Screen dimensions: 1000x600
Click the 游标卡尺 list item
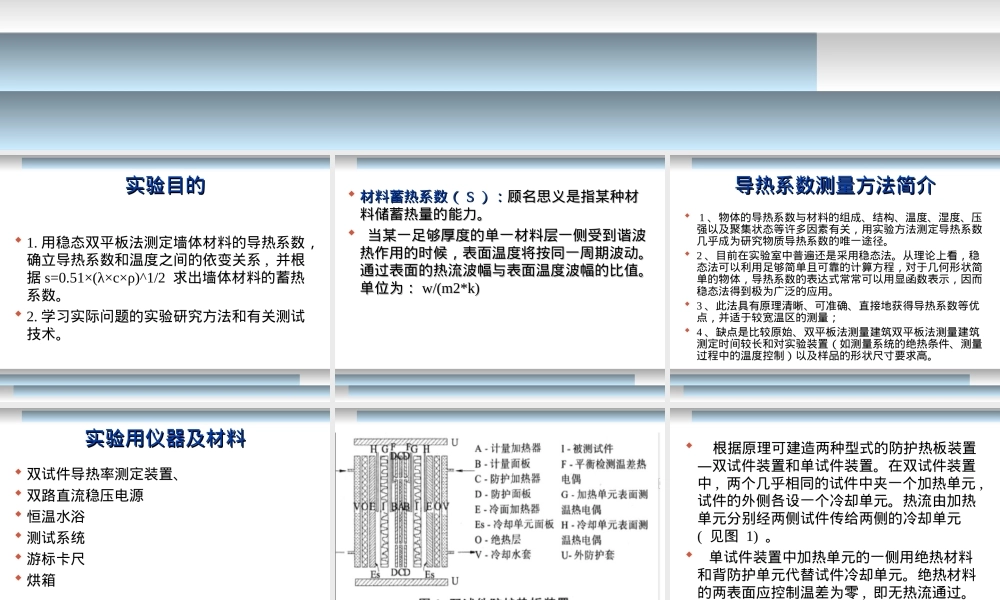point(55,559)
